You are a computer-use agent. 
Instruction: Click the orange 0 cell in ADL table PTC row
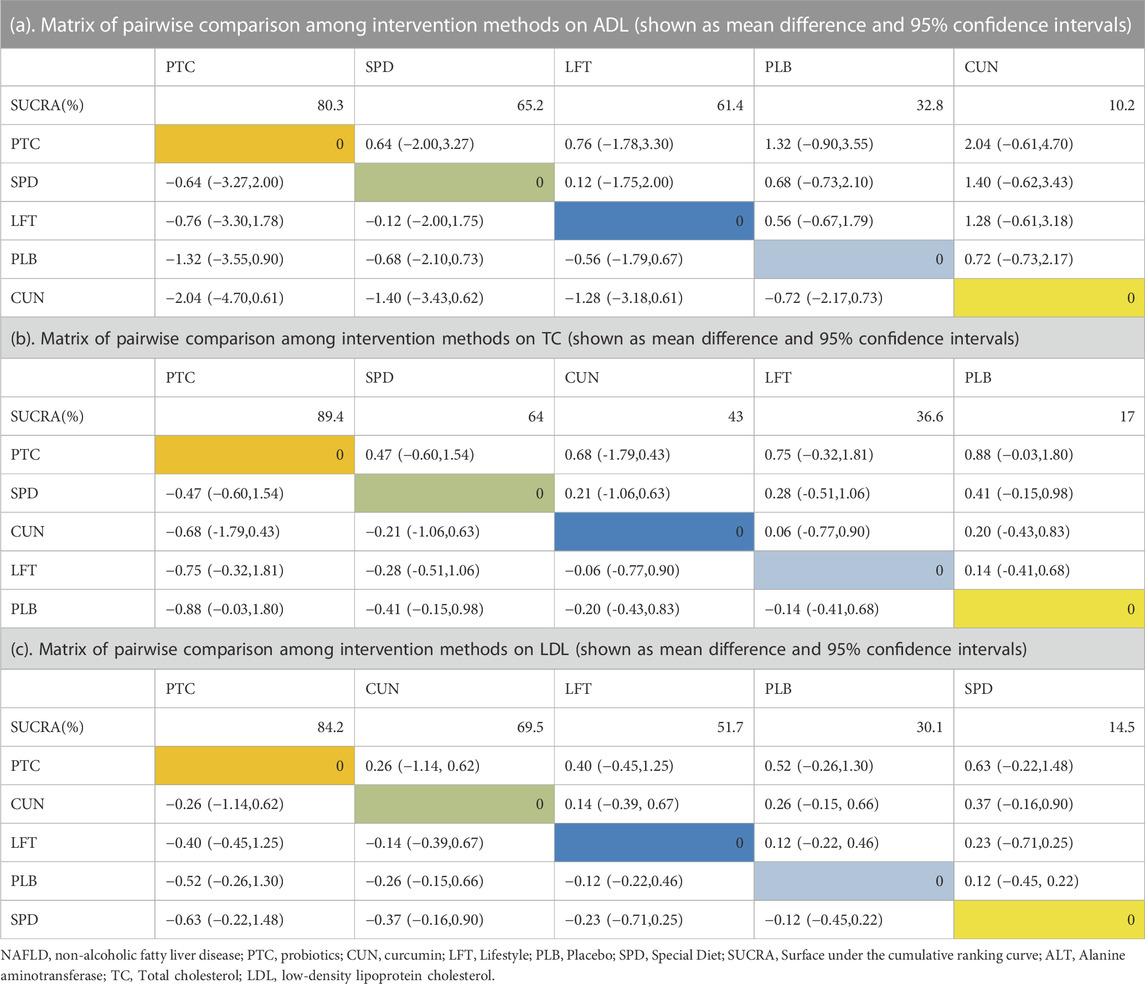[255, 144]
